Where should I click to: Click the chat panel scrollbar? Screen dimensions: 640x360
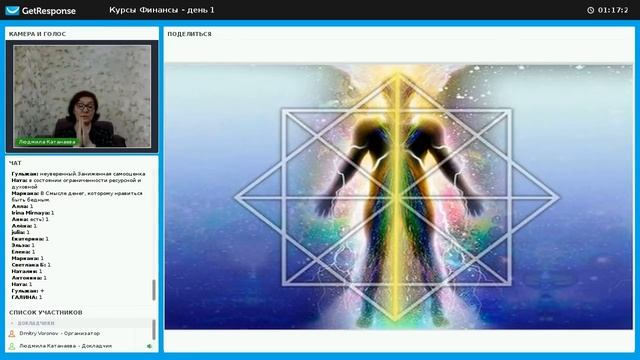pos(154,290)
